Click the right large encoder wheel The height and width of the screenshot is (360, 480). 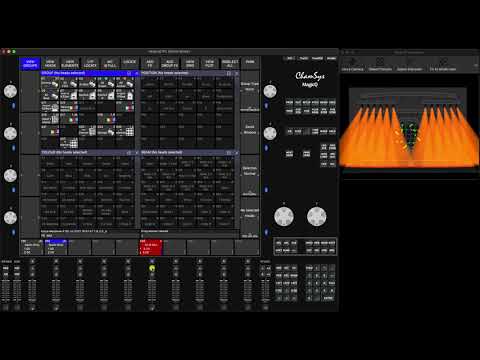pos(316,217)
